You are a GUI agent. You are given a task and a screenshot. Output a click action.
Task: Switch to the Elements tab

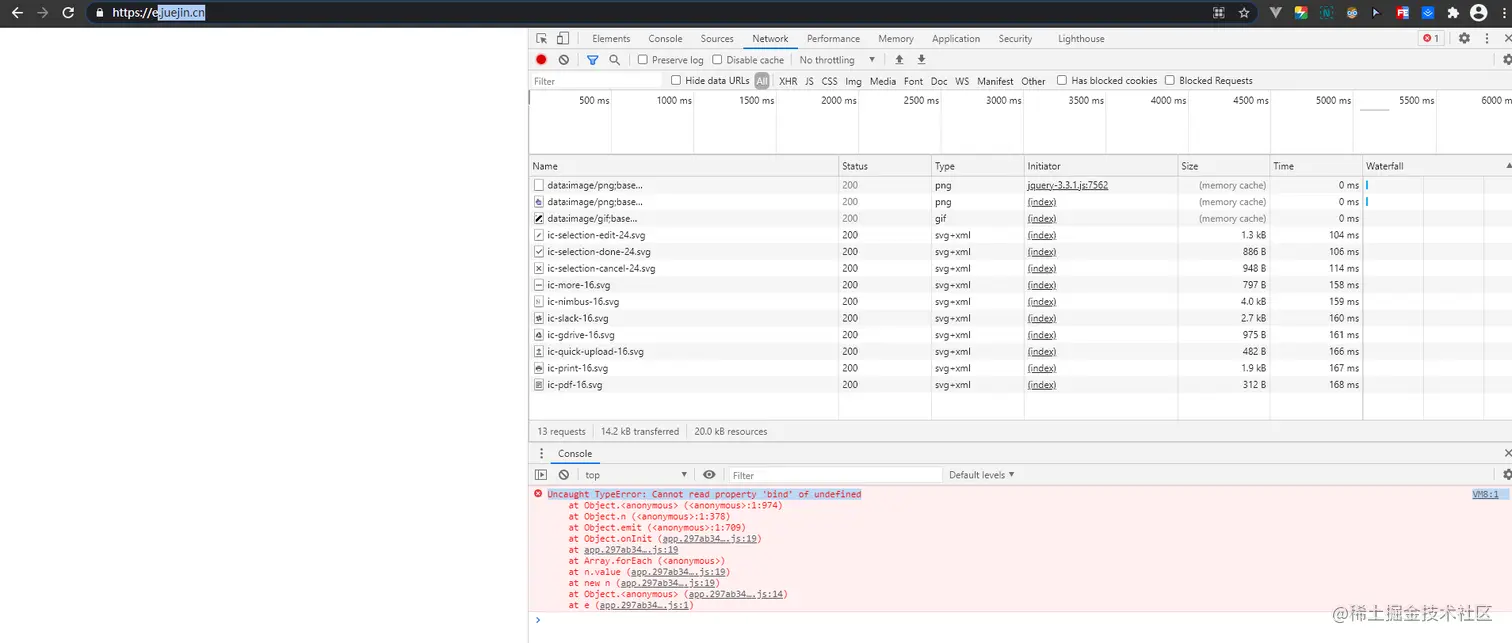[x=611, y=39]
